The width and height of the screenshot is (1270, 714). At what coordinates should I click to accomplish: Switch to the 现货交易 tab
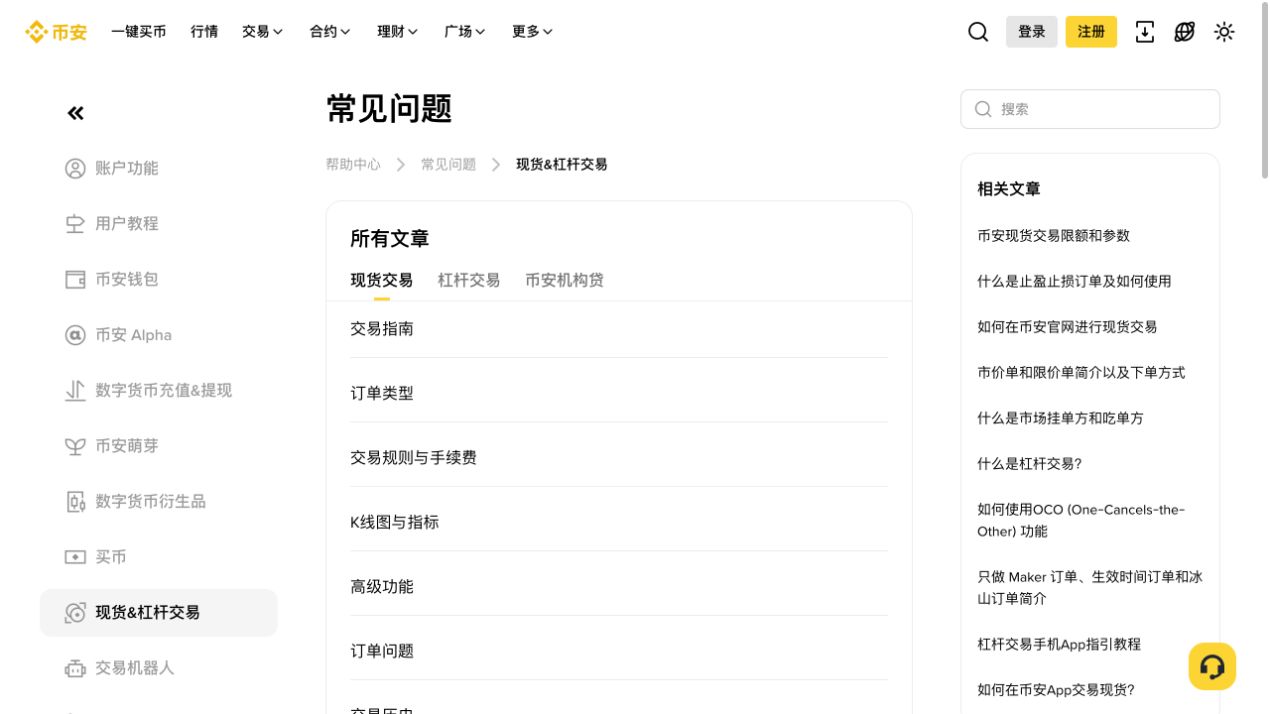tap(381, 281)
